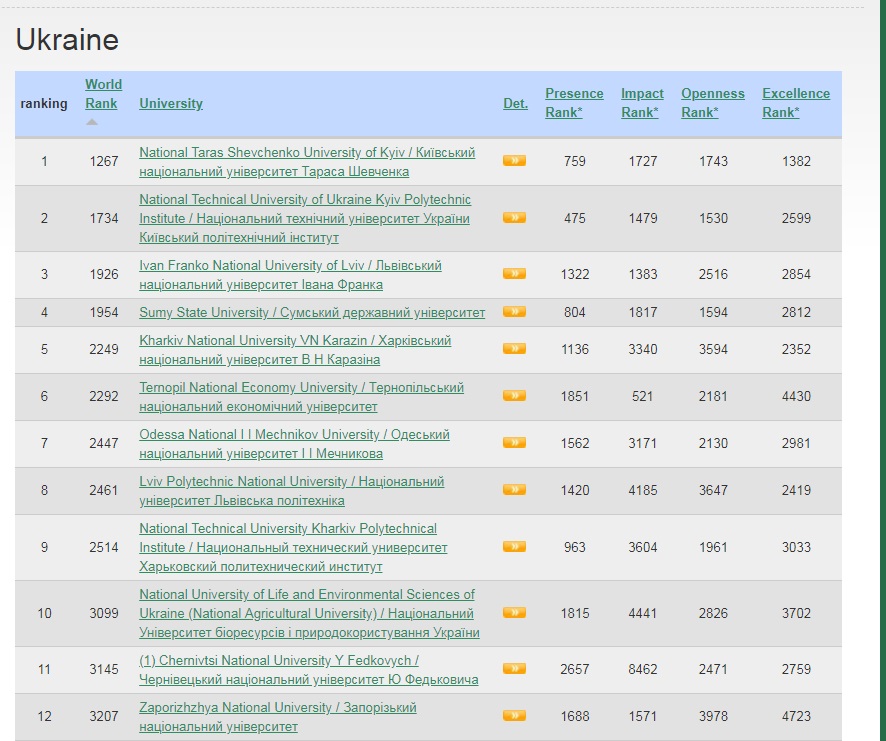Click details arrow for Odessa Mechnikov University
886x741 pixels.
pyautogui.click(x=514, y=443)
